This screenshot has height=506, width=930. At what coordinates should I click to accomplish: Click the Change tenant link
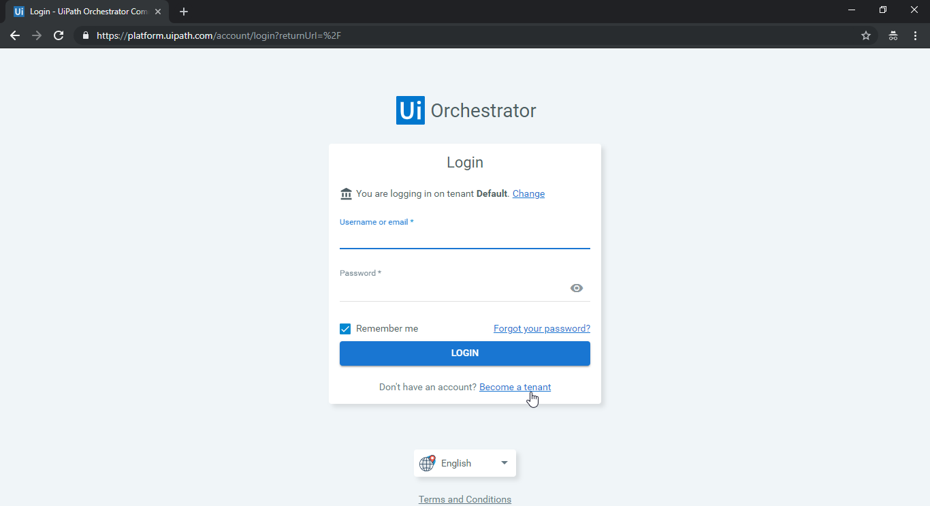click(x=528, y=193)
